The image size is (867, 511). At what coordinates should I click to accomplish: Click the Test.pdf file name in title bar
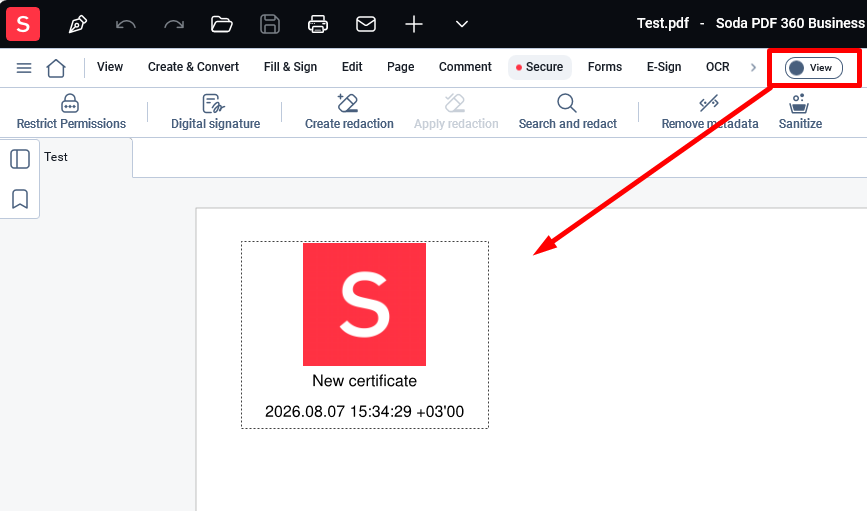pos(662,23)
